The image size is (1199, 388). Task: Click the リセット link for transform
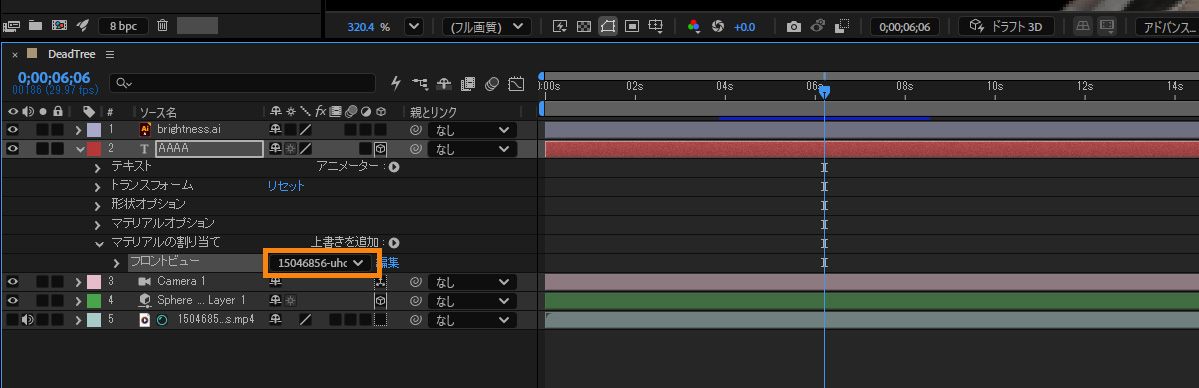285,186
